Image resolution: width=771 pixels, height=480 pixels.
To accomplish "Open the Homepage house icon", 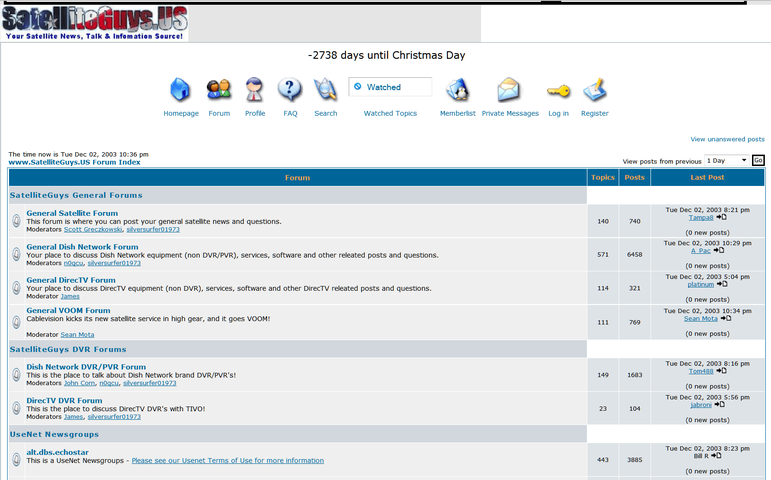I will pyautogui.click(x=180, y=90).
